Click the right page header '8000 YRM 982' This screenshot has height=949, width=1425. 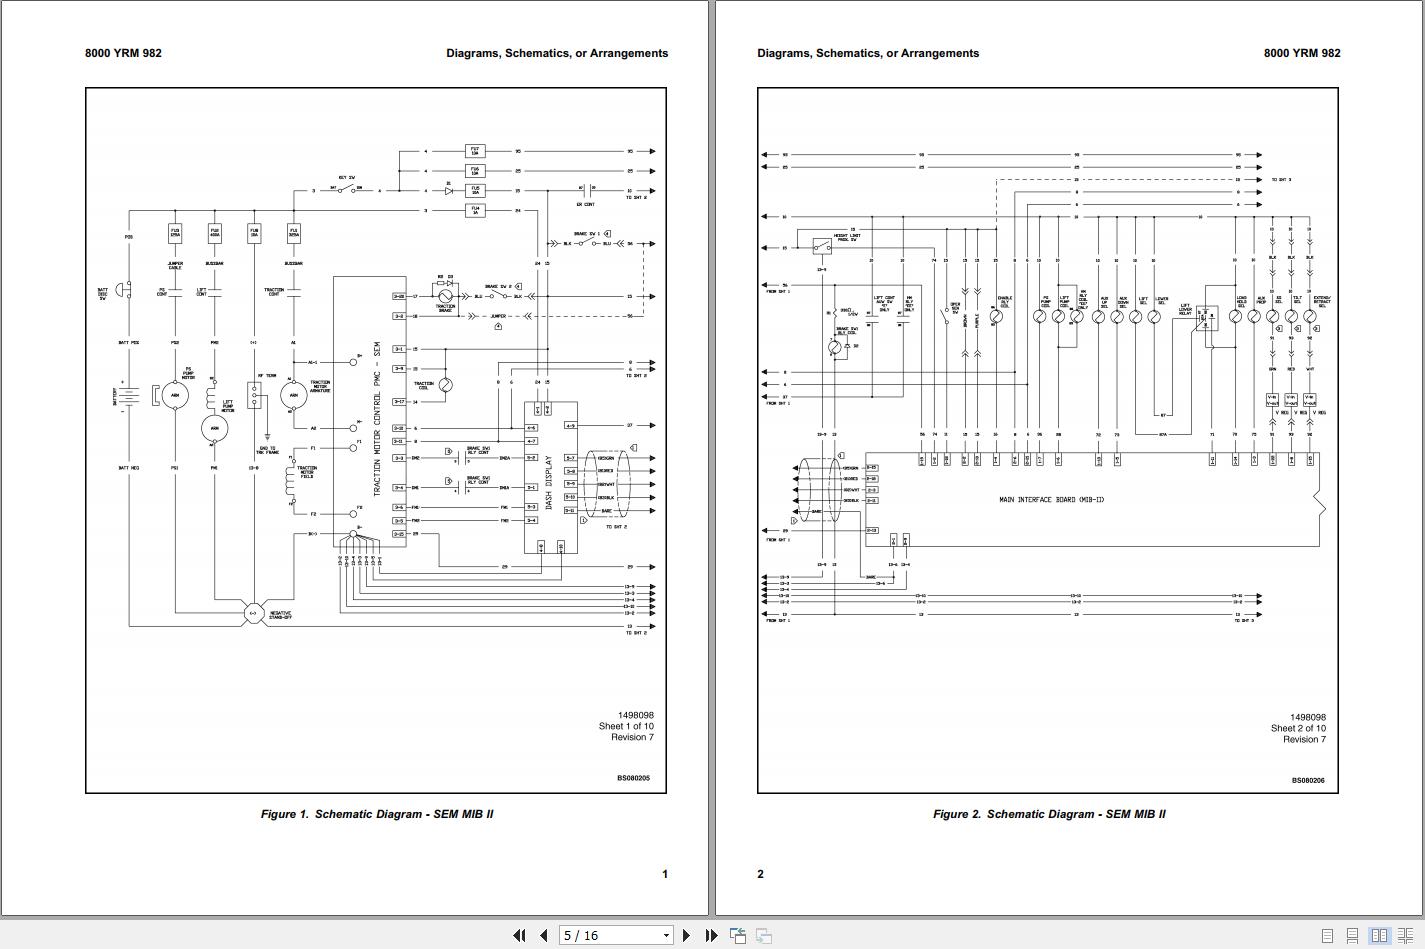point(1302,53)
